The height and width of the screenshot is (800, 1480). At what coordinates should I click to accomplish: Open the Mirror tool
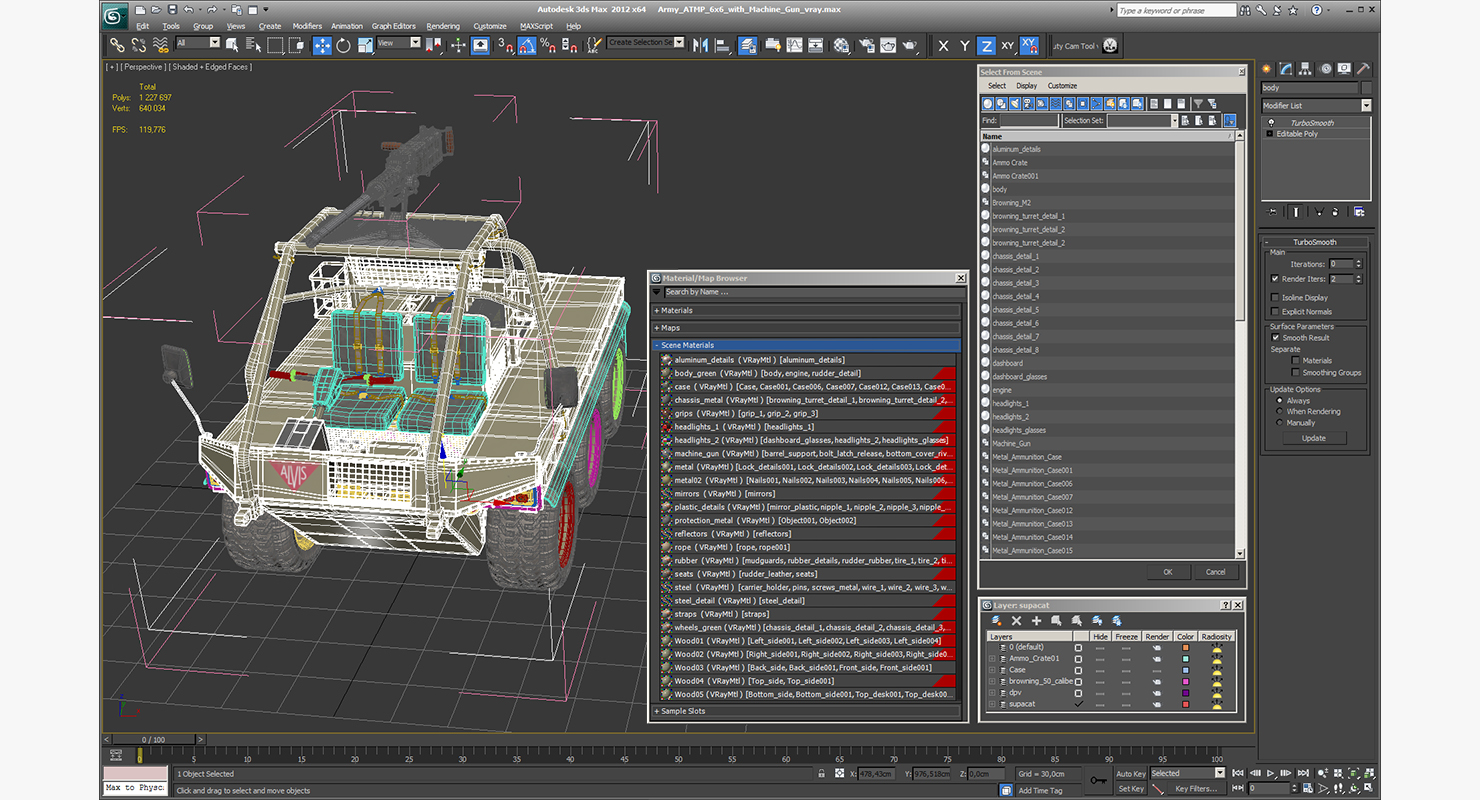click(700, 45)
